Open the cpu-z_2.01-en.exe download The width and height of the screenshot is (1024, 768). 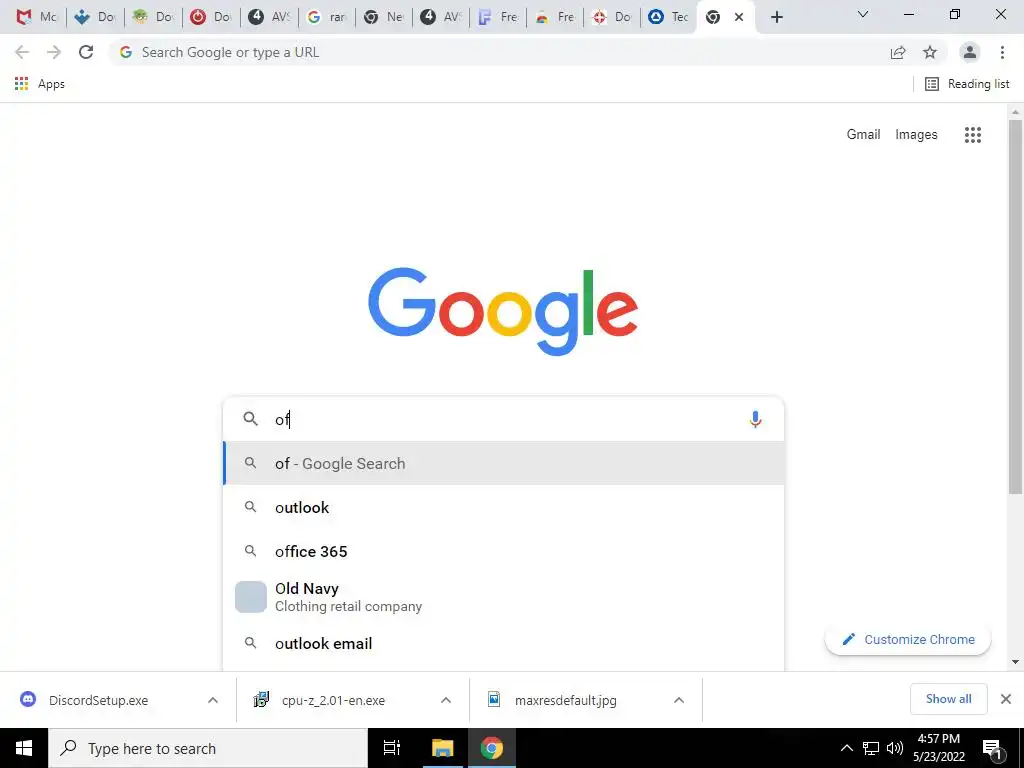(x=333, y=700)
